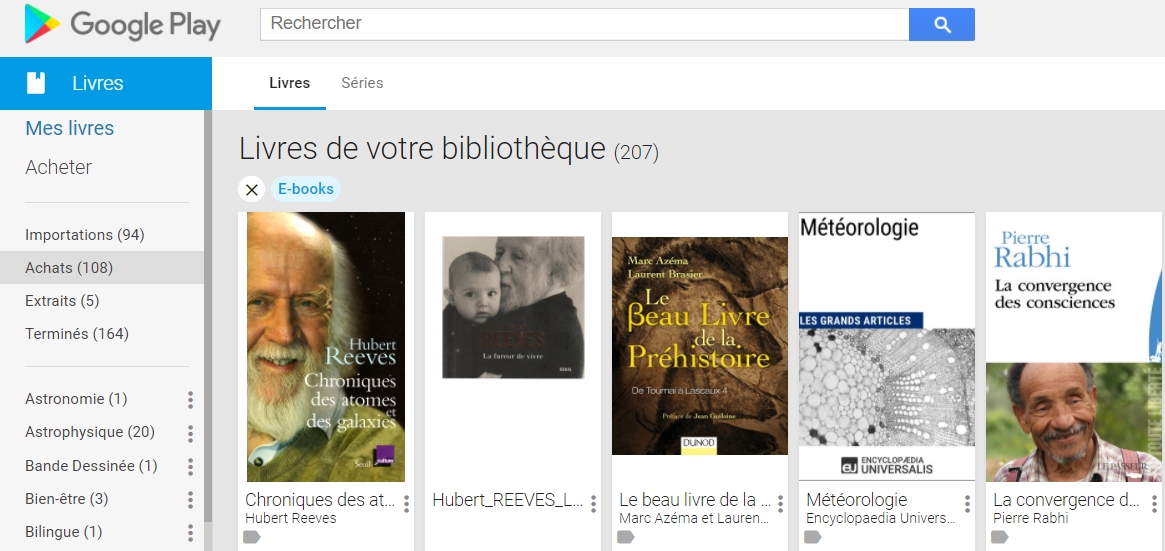Open three-dot menu for Astronomie shelf

coord(190,400)
